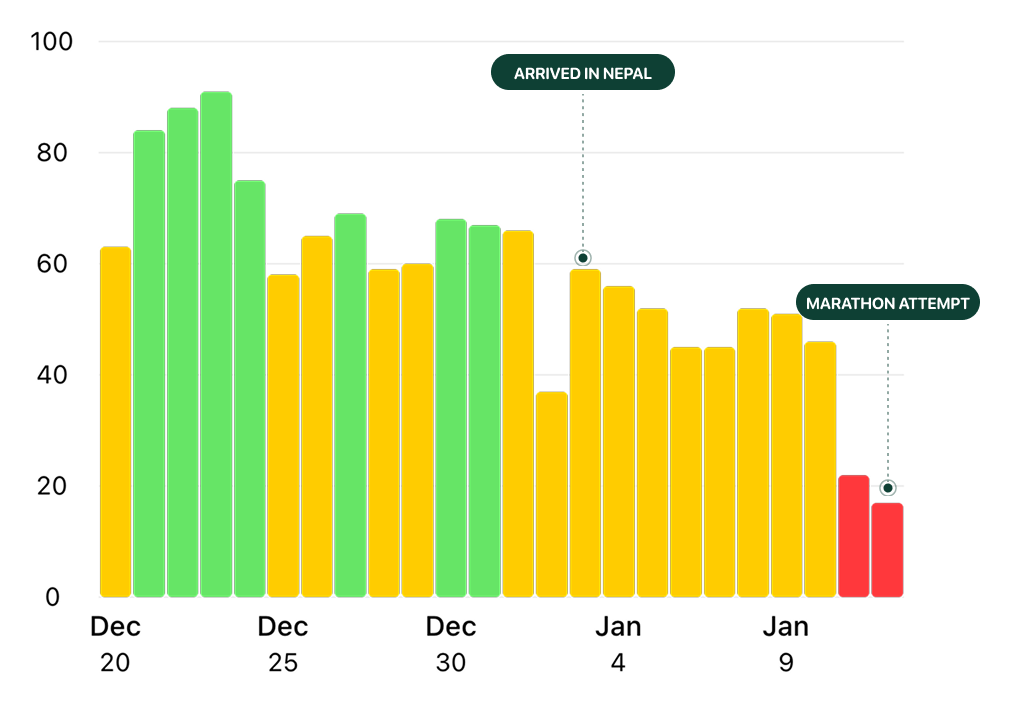1010x704 pixels.
Task: Click the Jan 9 x-axis label
Action: coord(786,644)
